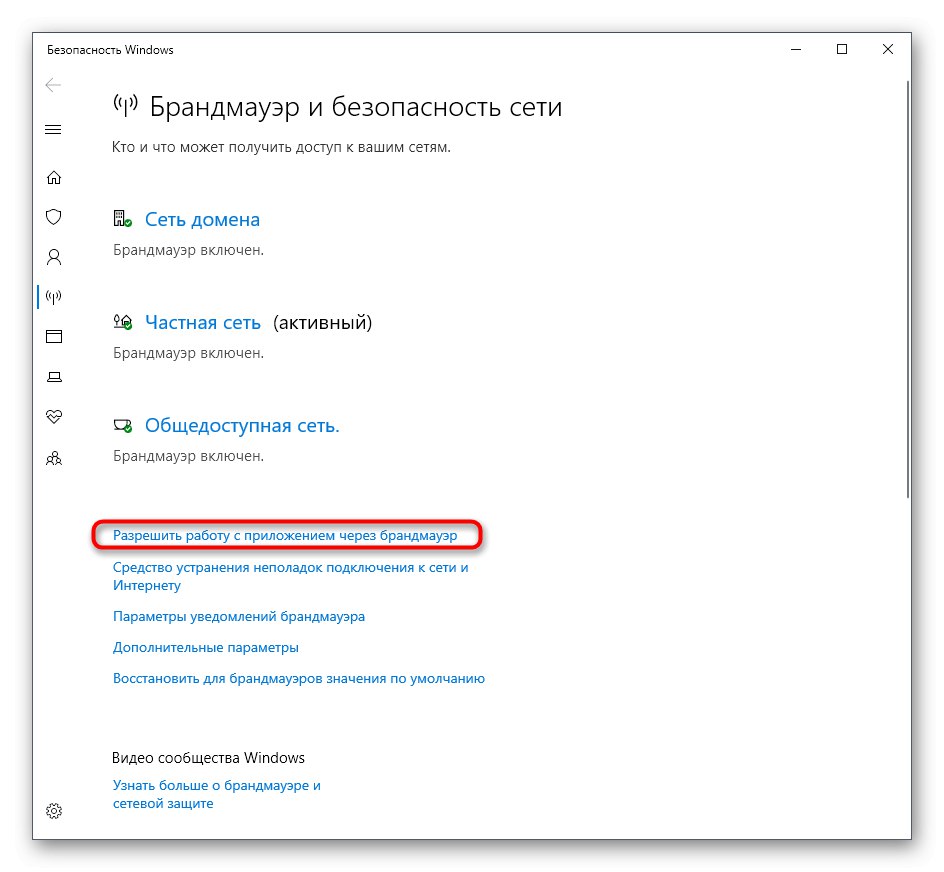Select the Account protection person icon
This screenshot has width=944, height=872.
(x=53, y=257)
